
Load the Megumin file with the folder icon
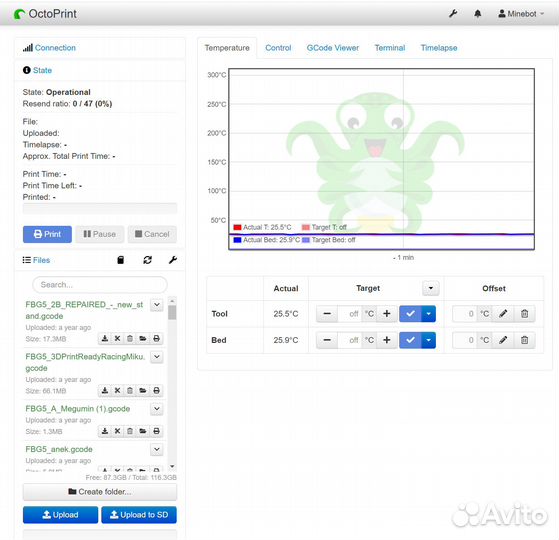[143, 431]
